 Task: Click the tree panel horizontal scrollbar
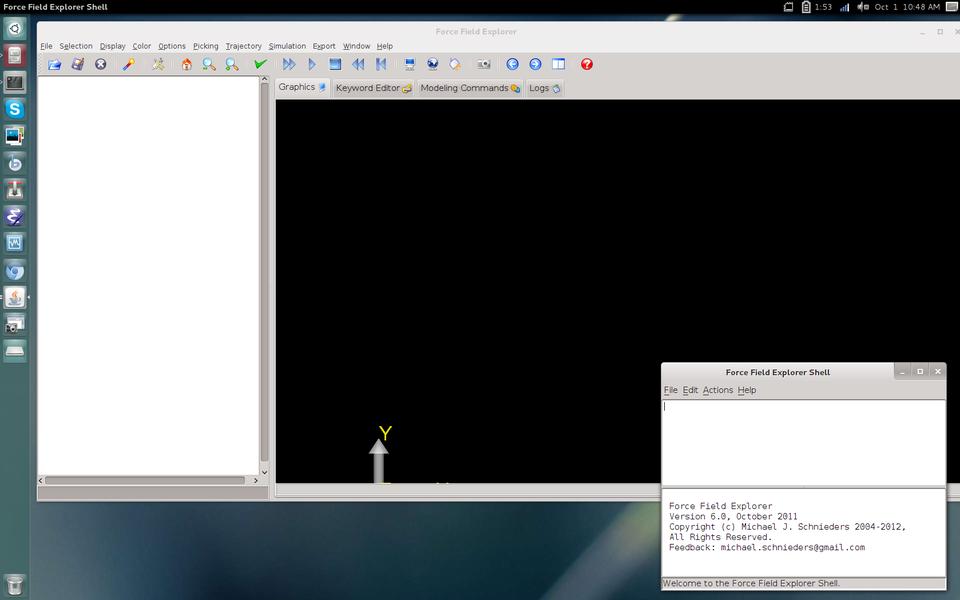pos(145,481)
